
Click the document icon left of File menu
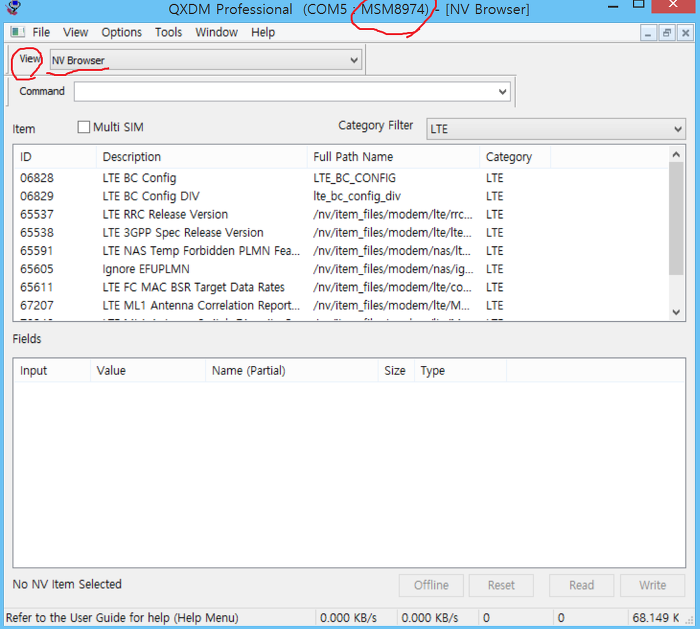coord(17,32)
